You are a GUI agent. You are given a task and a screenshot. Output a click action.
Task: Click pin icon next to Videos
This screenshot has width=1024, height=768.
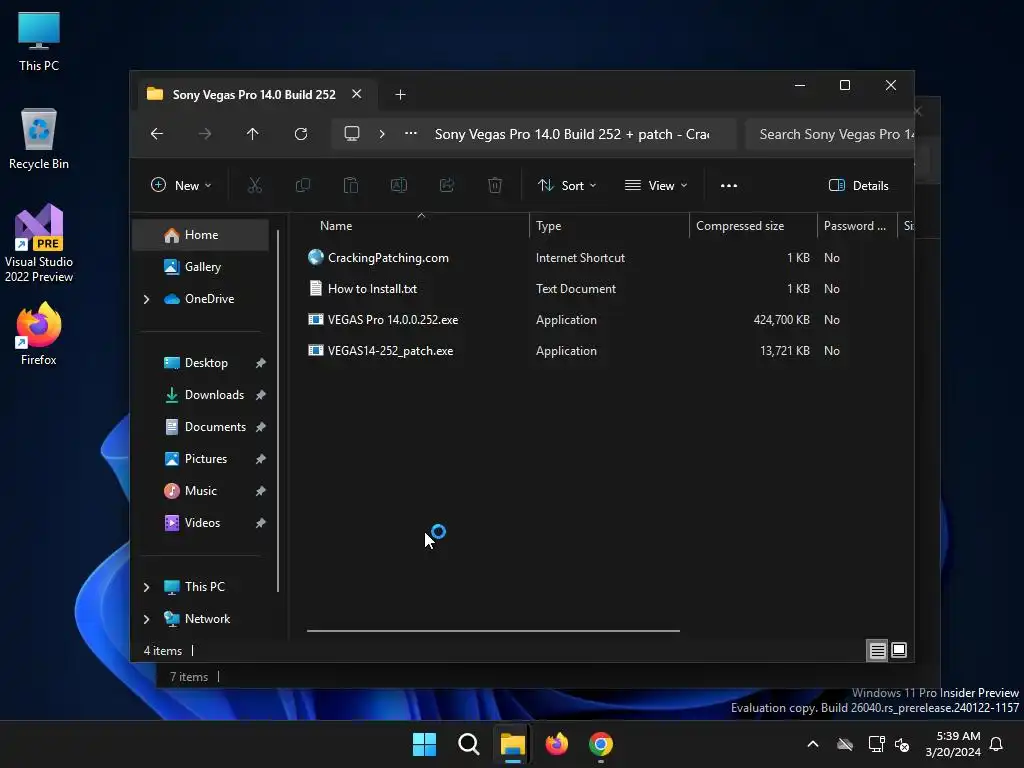click(x=261, y=523)
